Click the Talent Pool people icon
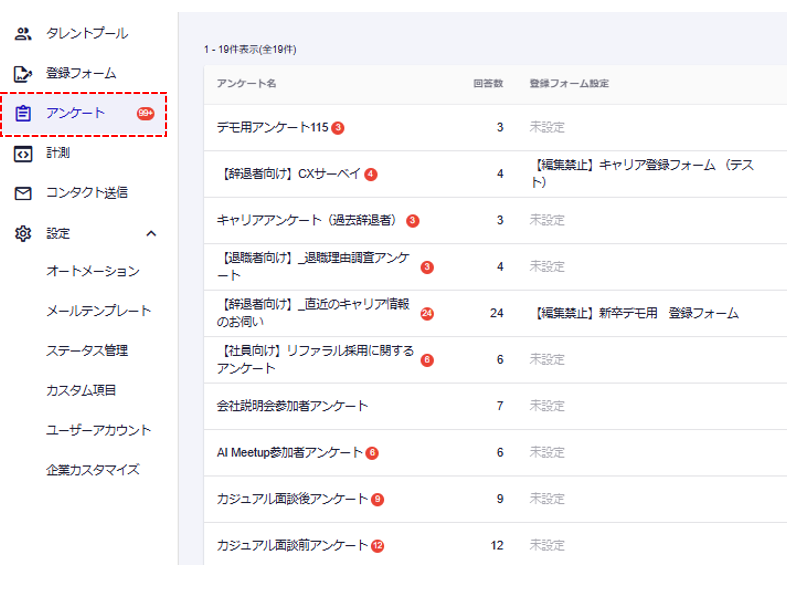Image resolution: width=787 pixels, height=589 pixels. pyautogui.click(x=23, y=33)
